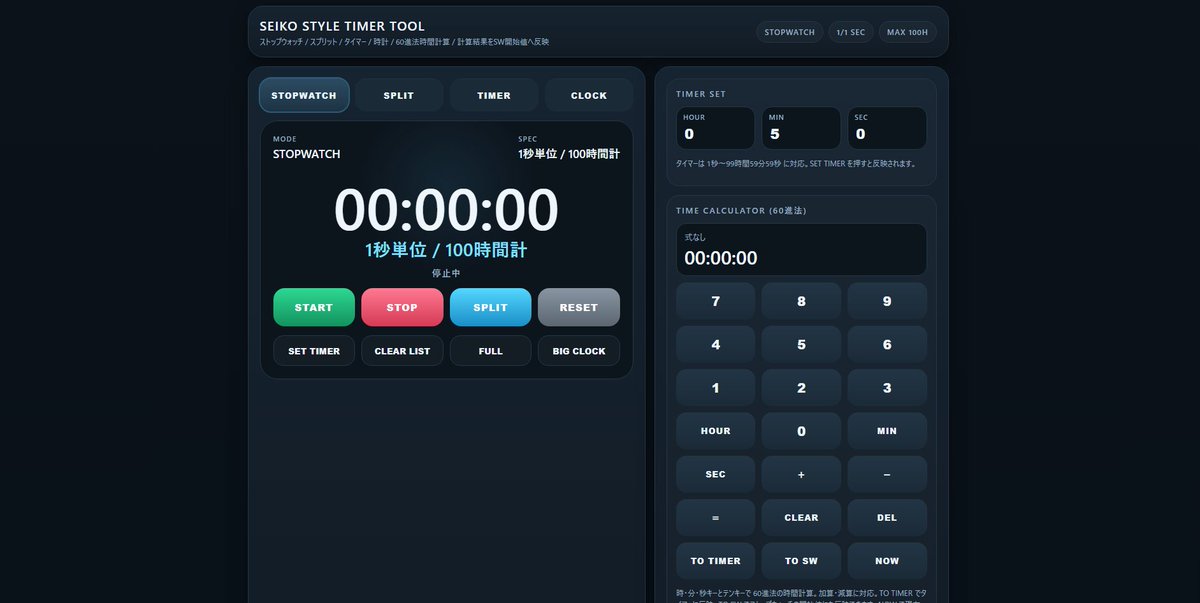
Task: Click the calculator MIN key
Action: coord(887,431)
